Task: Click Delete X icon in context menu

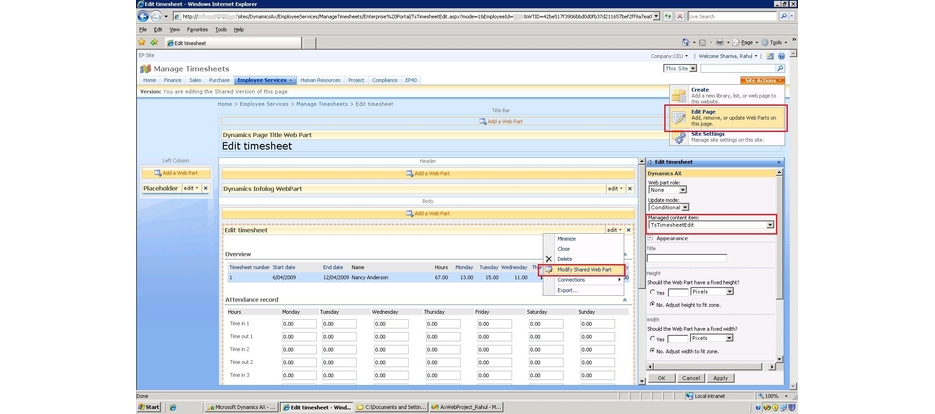Action: pyautogui.click(x=549, y=259)
